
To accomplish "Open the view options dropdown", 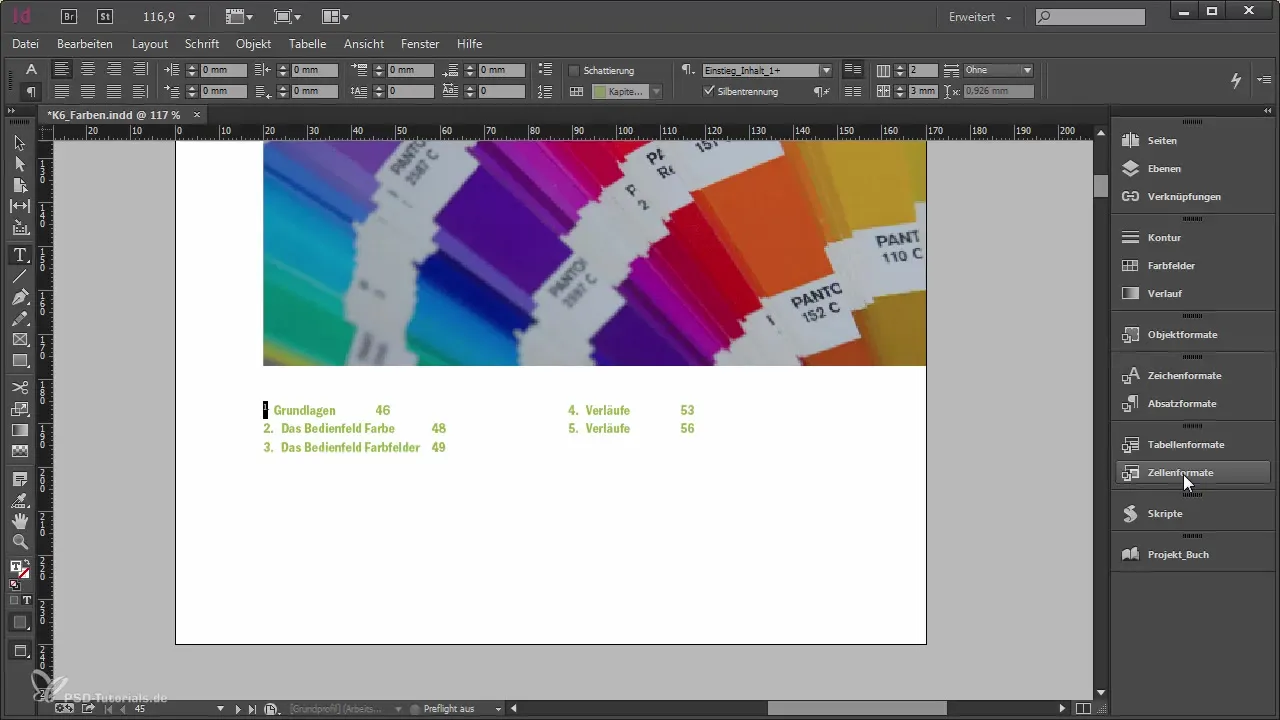I will point(241,17).
